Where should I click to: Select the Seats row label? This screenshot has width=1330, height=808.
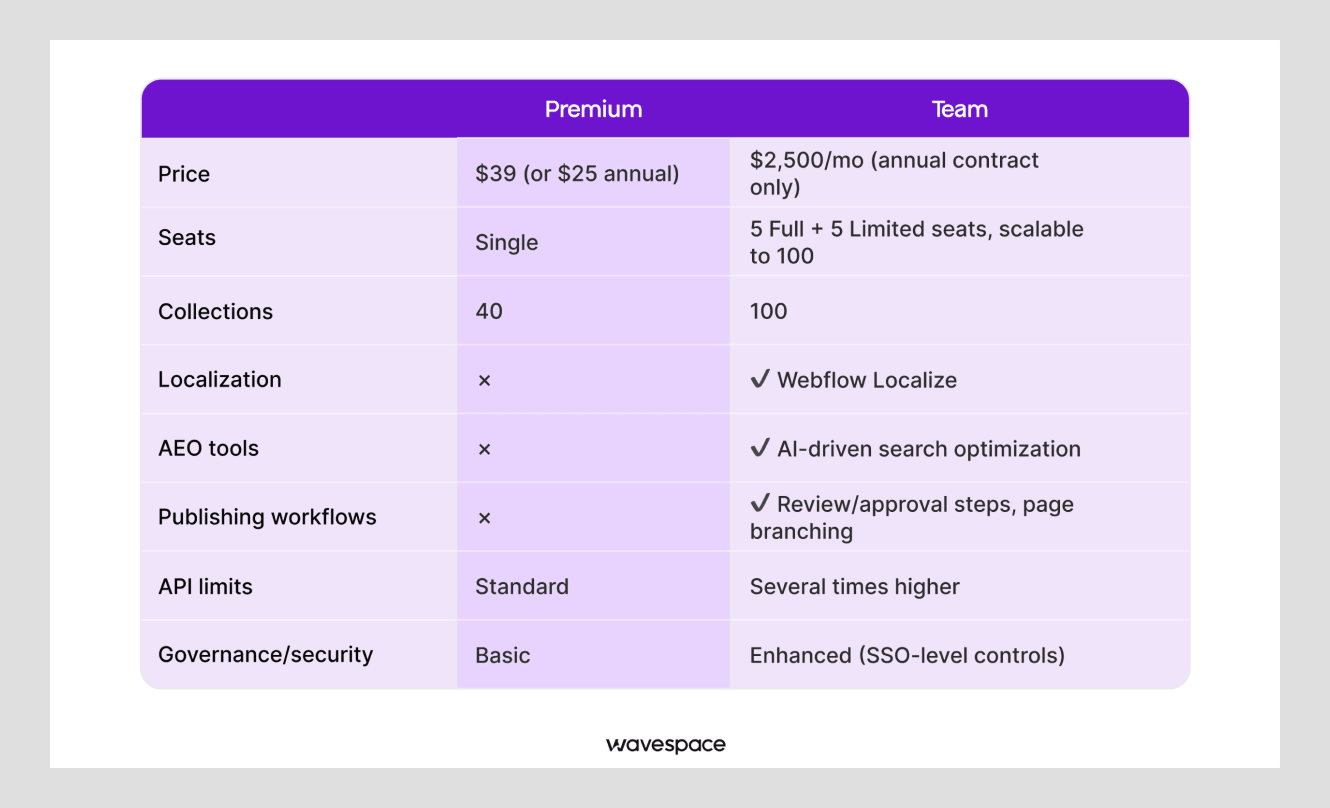187,238
